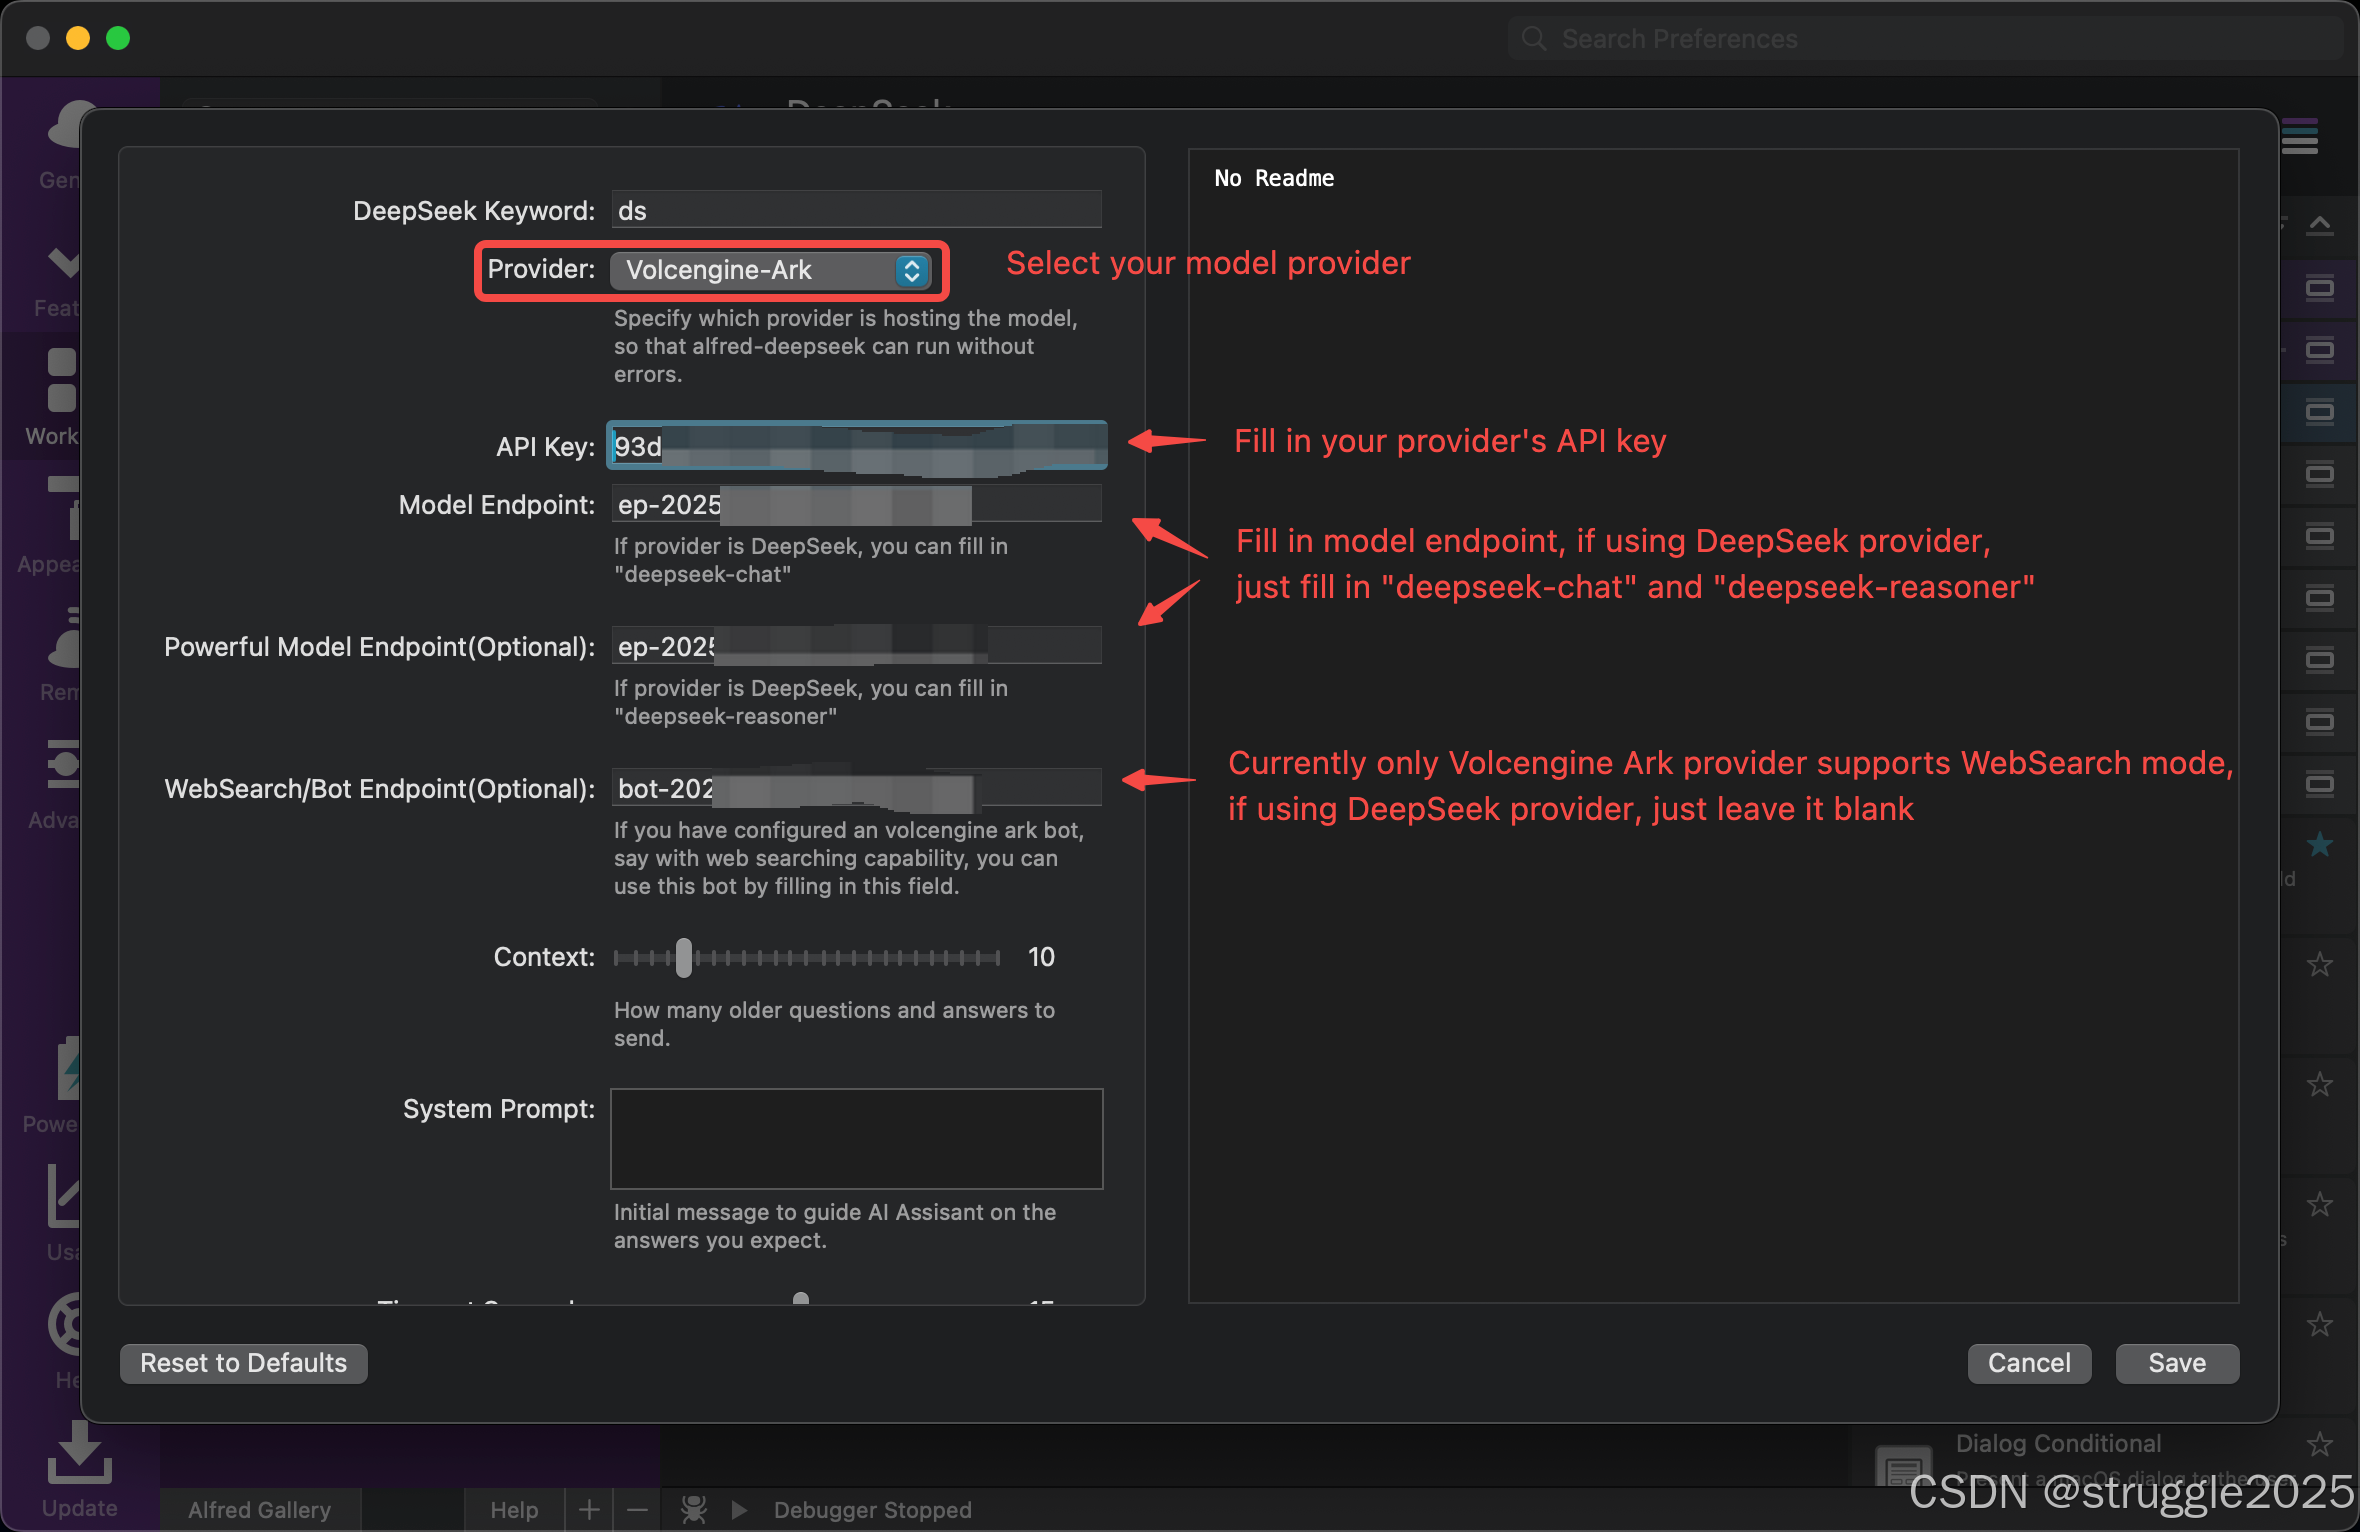Click the WebSearch/Bot Endpoint field
Screen dimensions: 2360x1532
click(856, 788)
